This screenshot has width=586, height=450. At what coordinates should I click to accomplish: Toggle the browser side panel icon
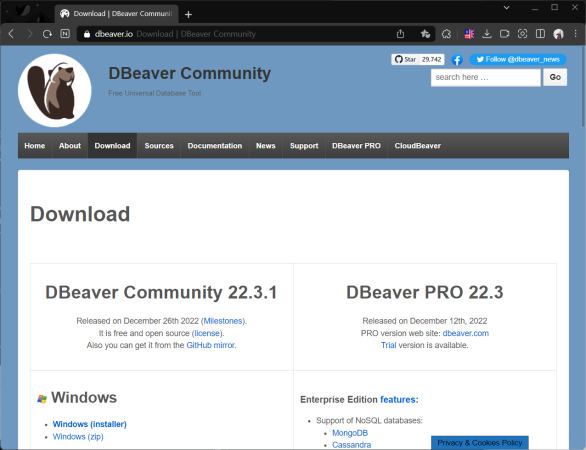pyautogui.click(x=540, y=34)
